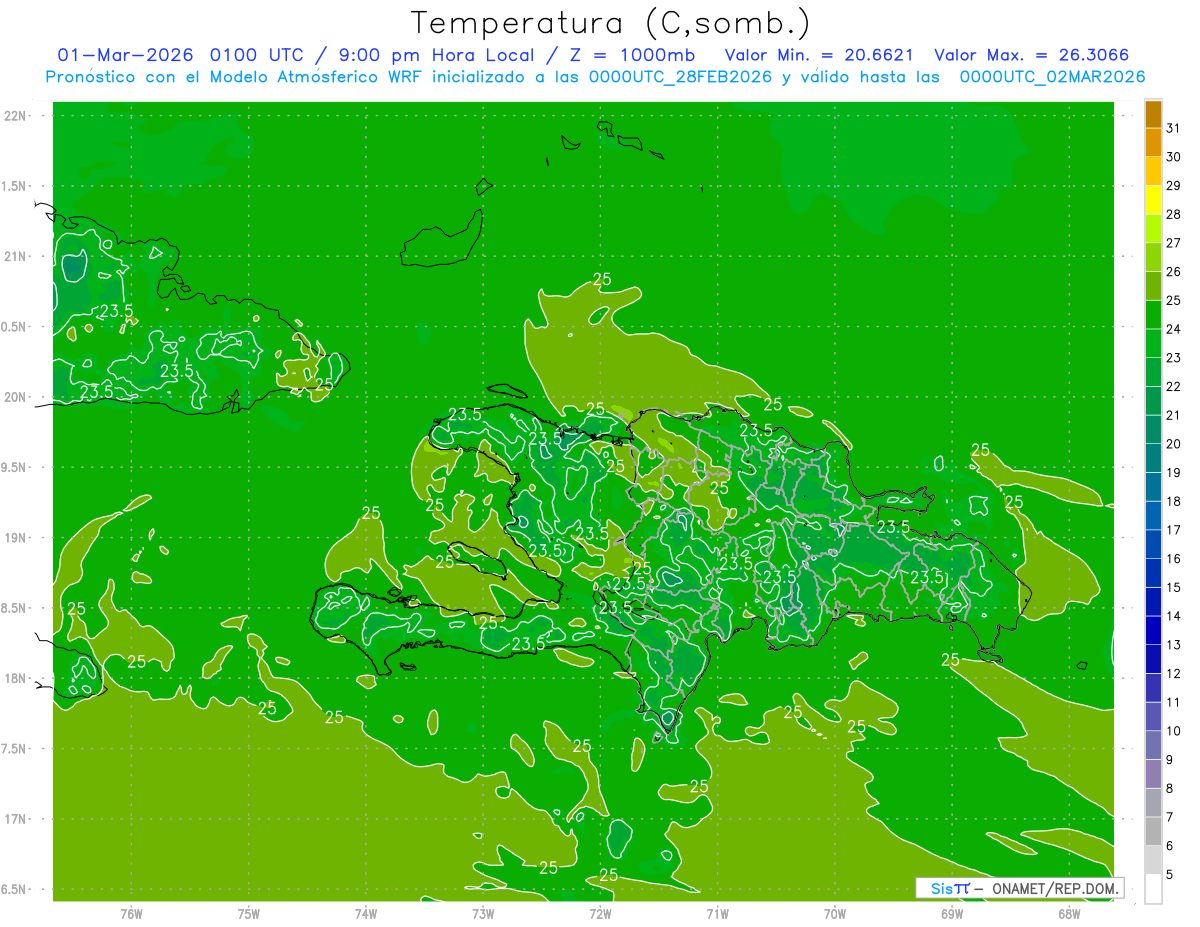
Task: Pick the dark blue legend band between 13 and 14
Action: (x=1153, y=630)
